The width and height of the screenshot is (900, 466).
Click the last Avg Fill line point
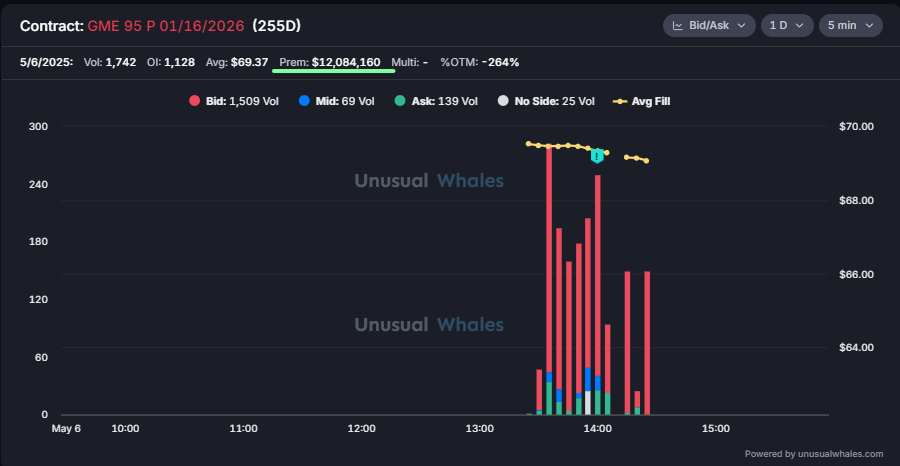(646, 161)
